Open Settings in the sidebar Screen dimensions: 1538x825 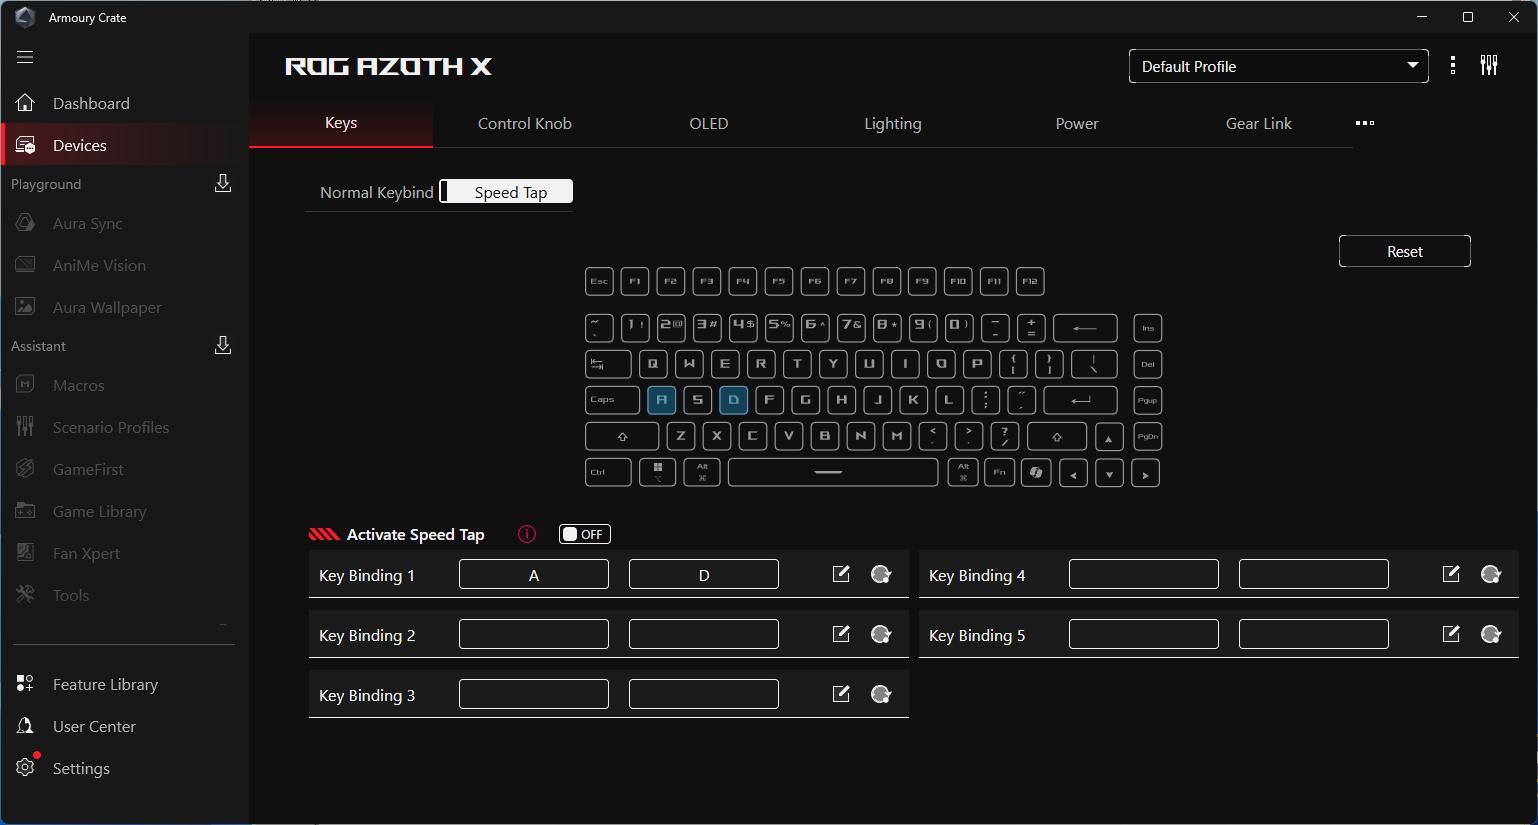[81, 768]
